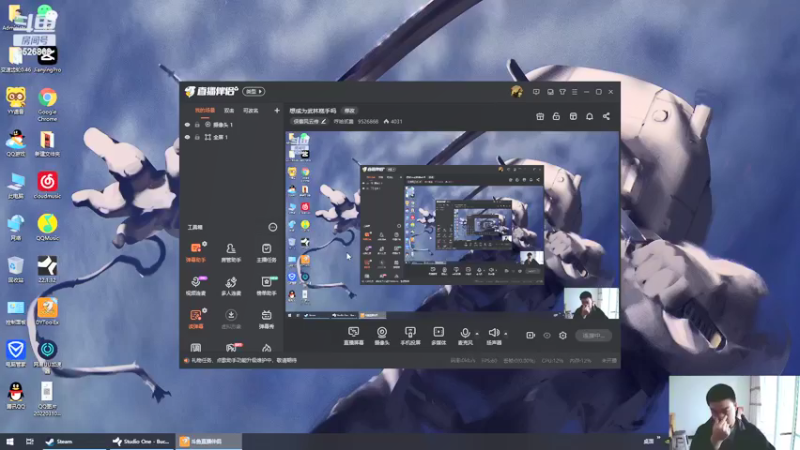This screenshot has height=450, width=800.
Task: Add a new scene with the plus icon
Action: [x=277, y=110]
